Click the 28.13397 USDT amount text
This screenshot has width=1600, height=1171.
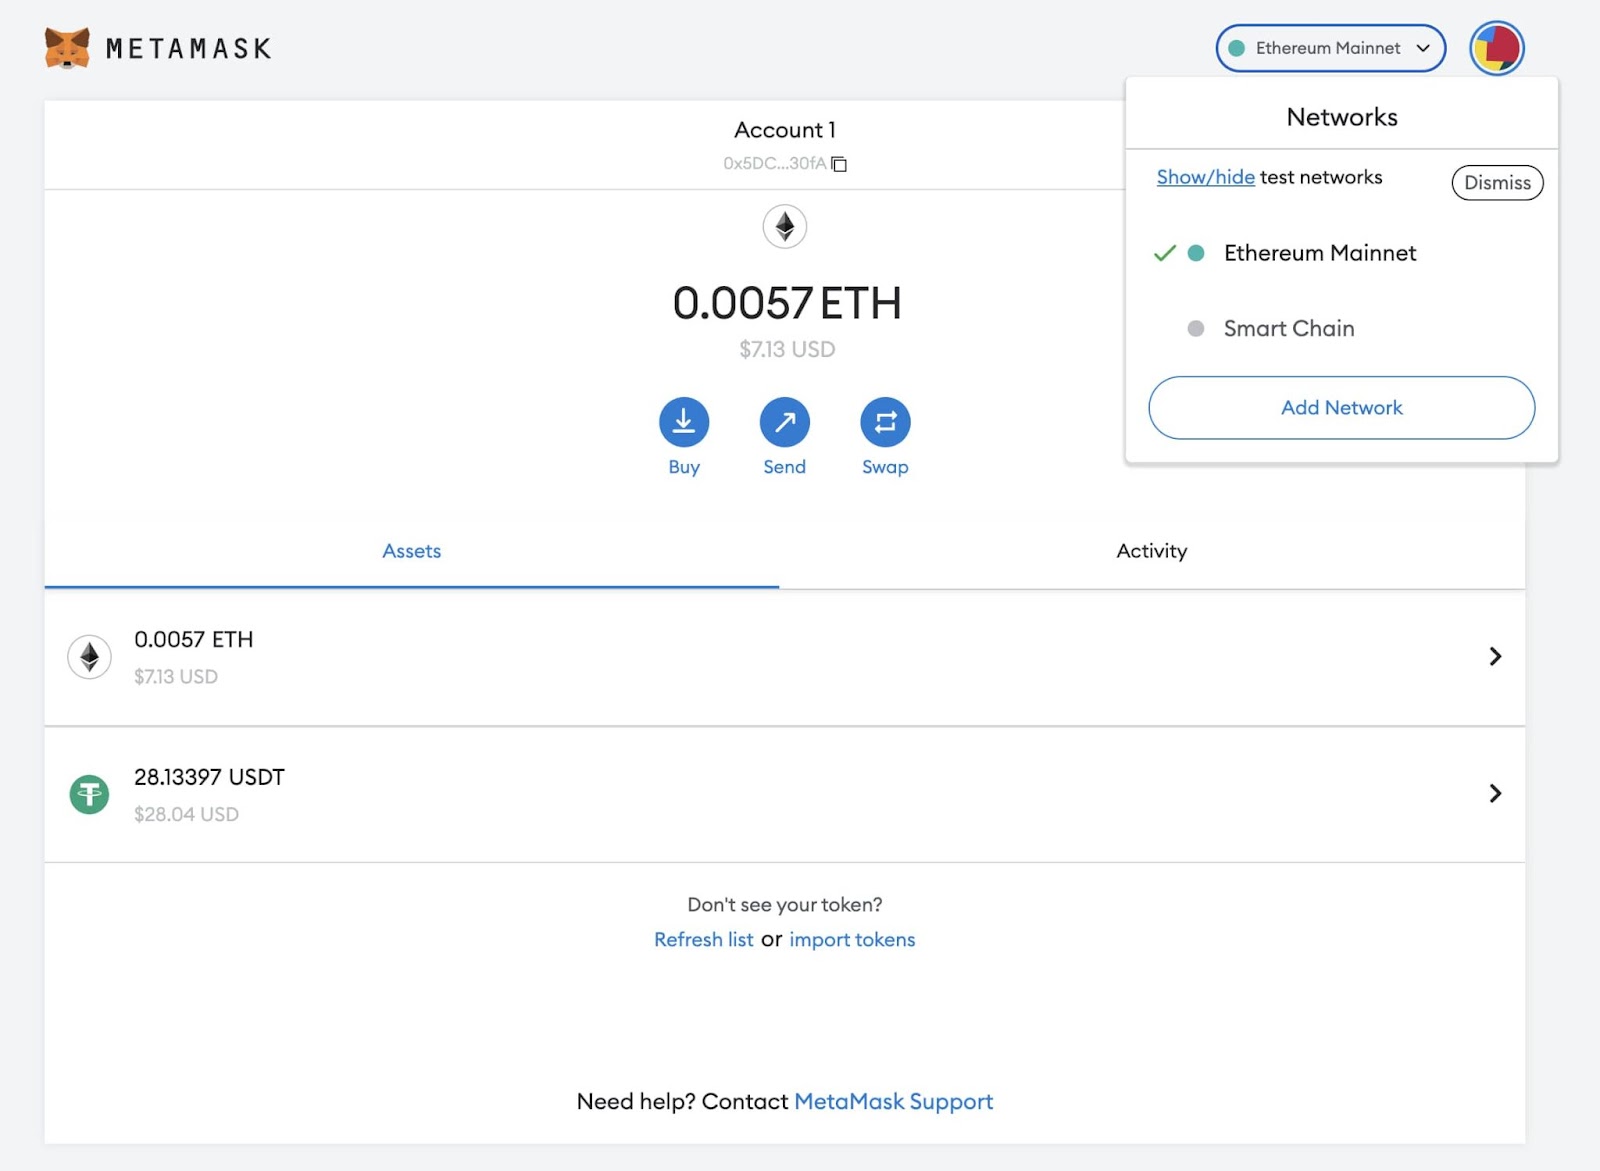209,777
